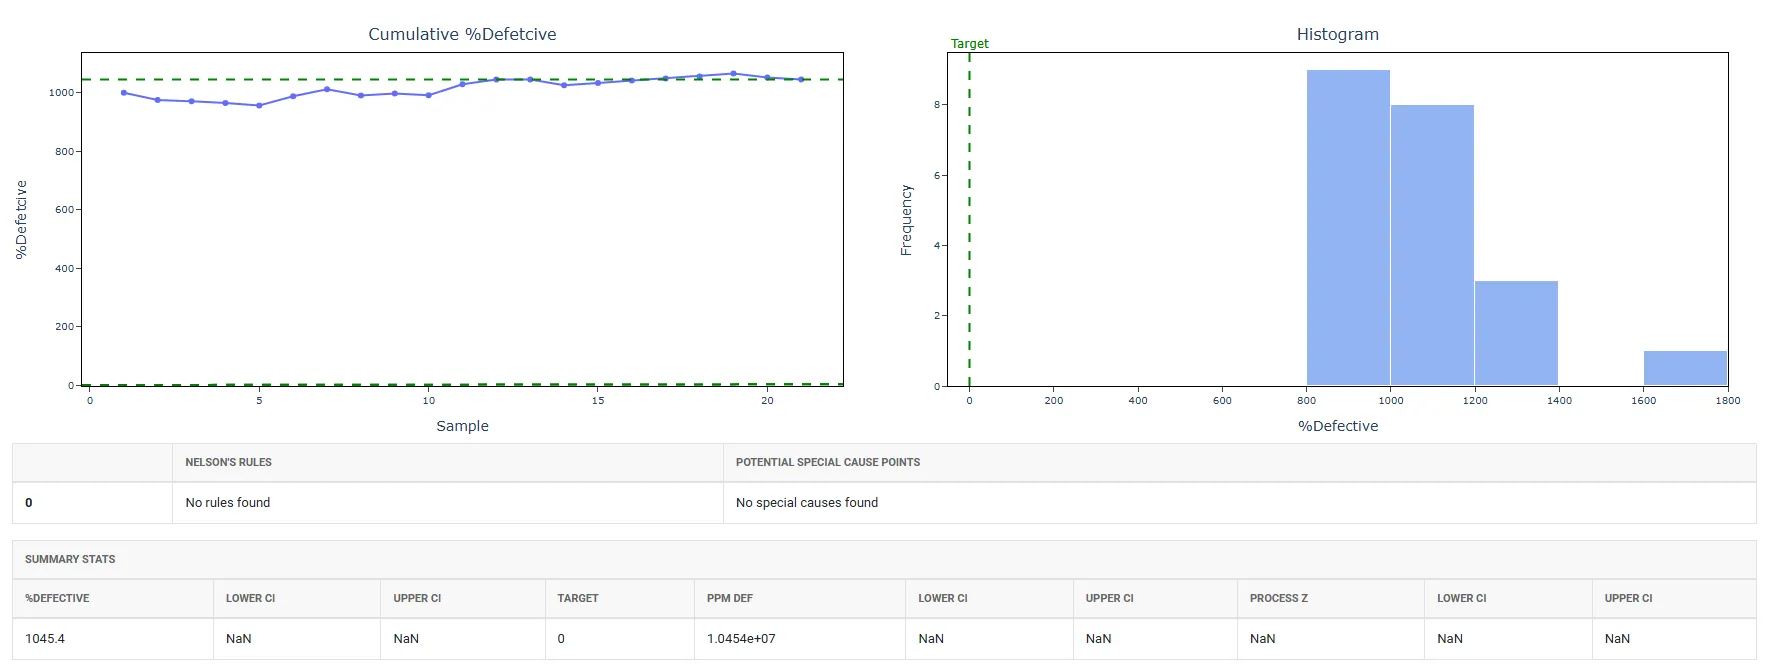Click the green Target label above histogram
This screenshot has width=1765, height=671.
(x=969, y=44)
